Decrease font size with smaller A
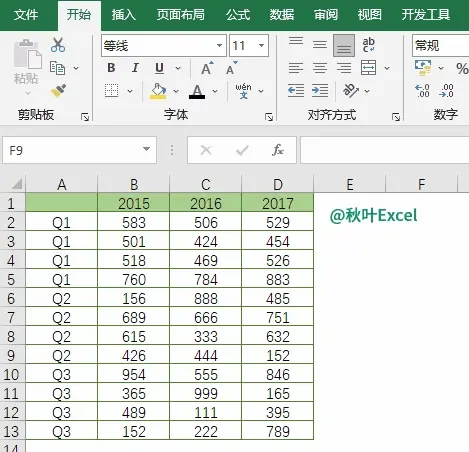 point(231,68)
